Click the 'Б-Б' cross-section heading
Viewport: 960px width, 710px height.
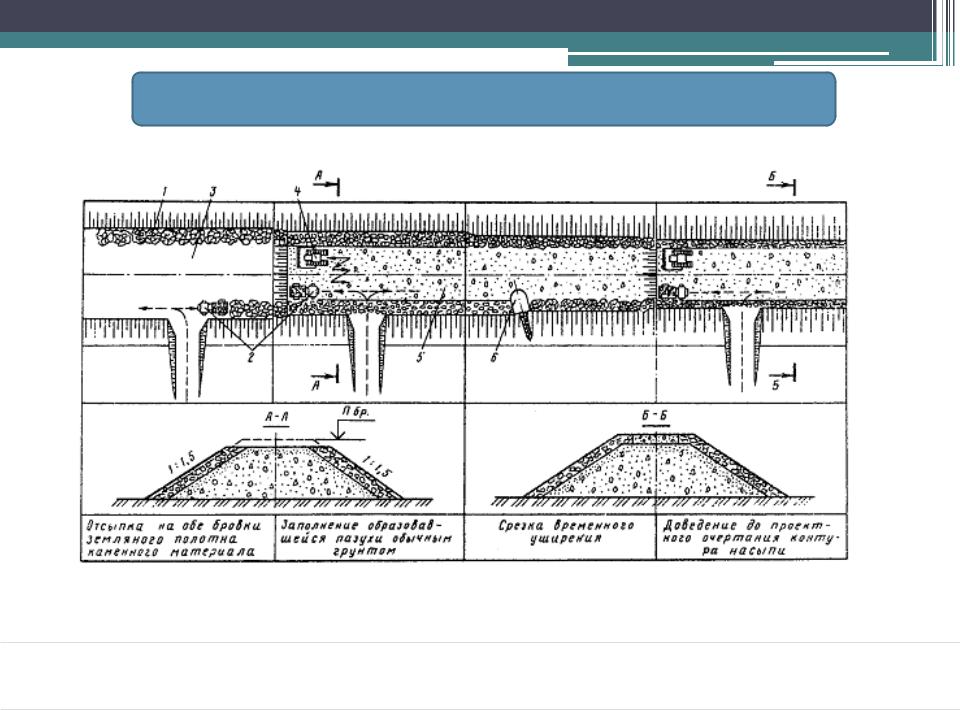click(x=654, y=416)
